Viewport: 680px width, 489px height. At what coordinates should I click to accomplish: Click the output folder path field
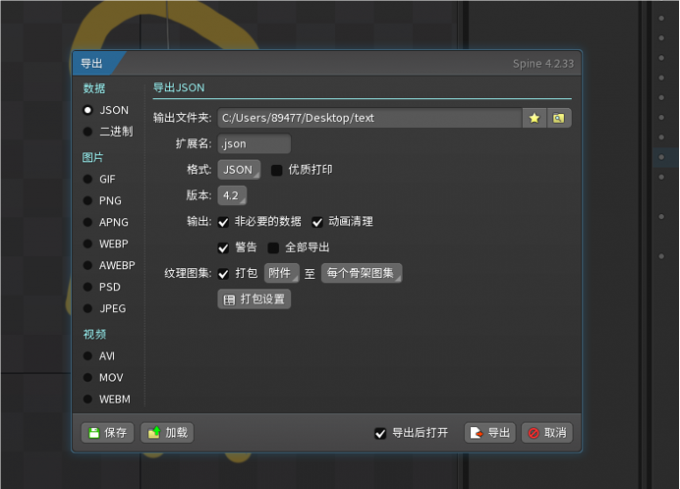click(369, 118)
